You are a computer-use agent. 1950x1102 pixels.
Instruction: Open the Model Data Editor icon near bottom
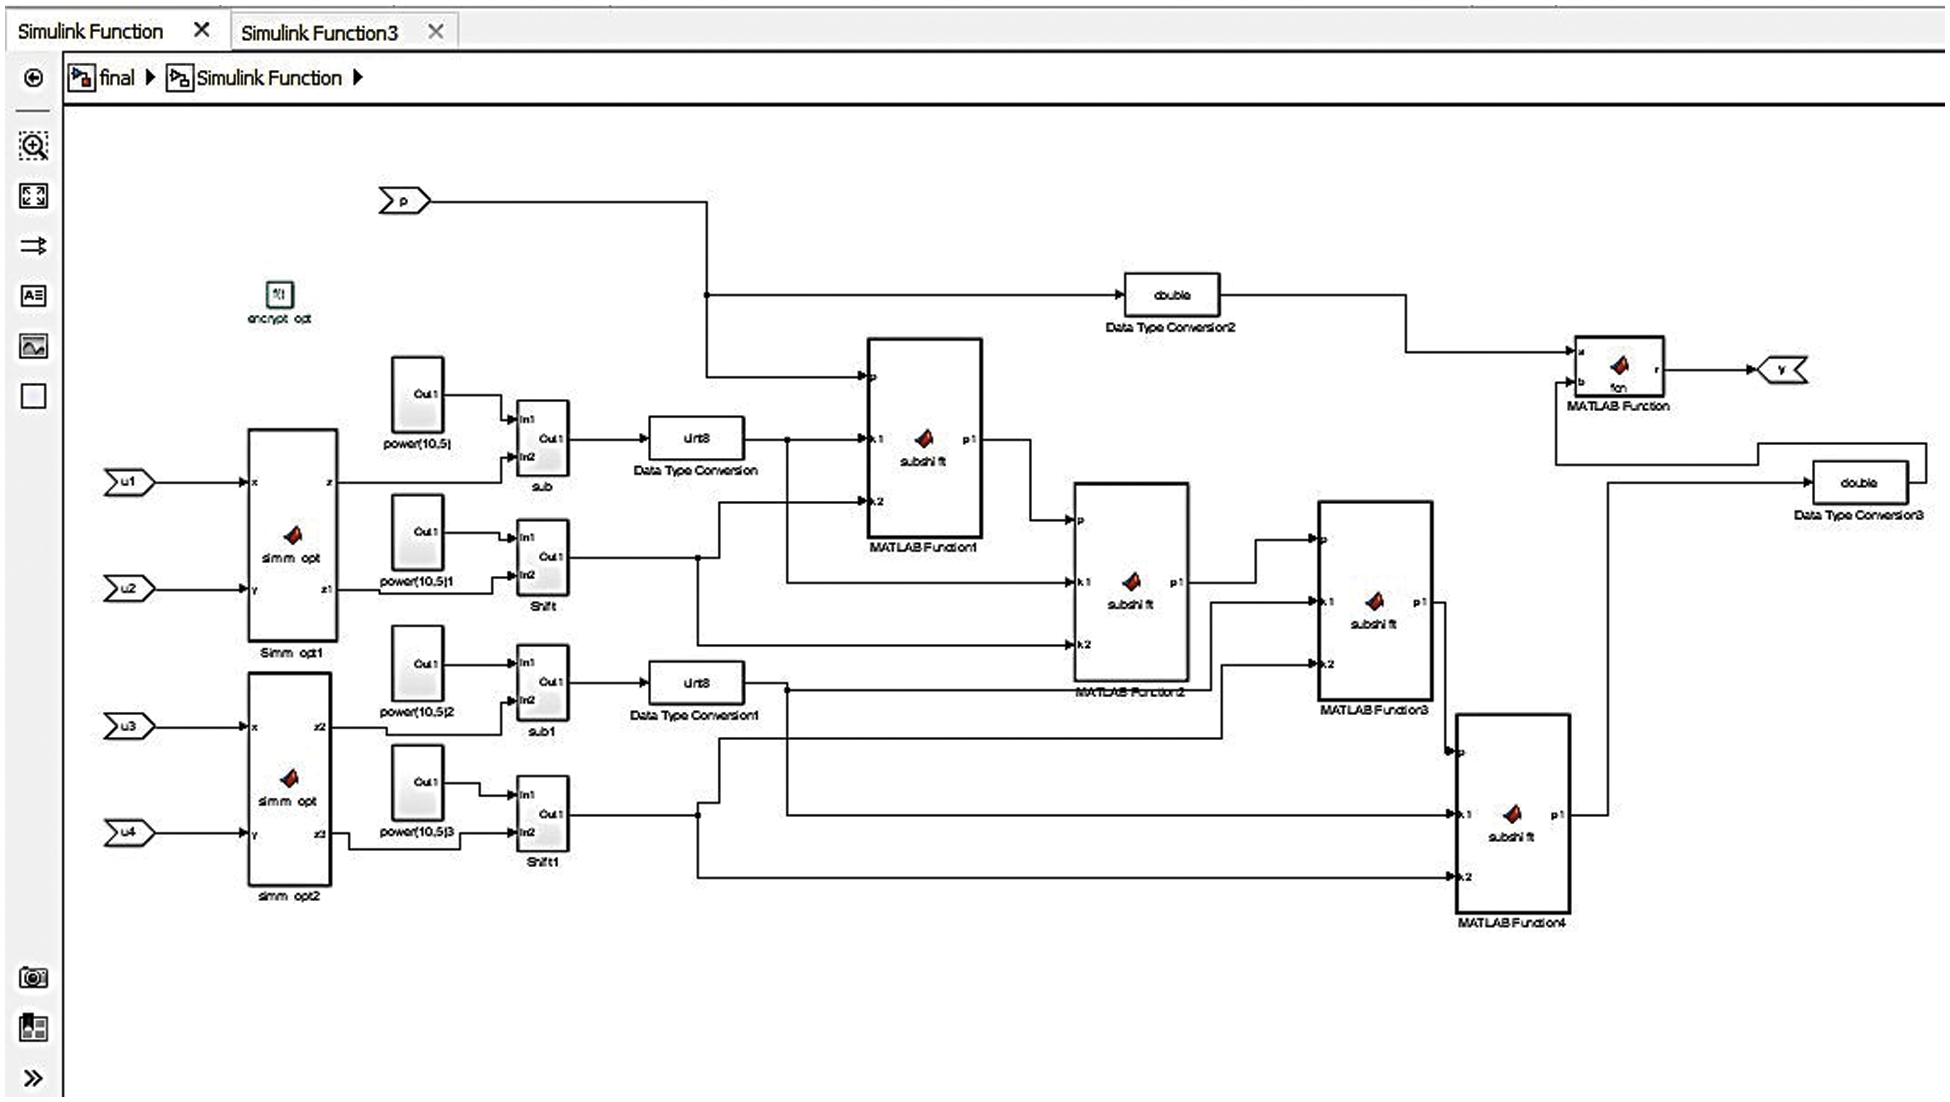coord(34,1027)
